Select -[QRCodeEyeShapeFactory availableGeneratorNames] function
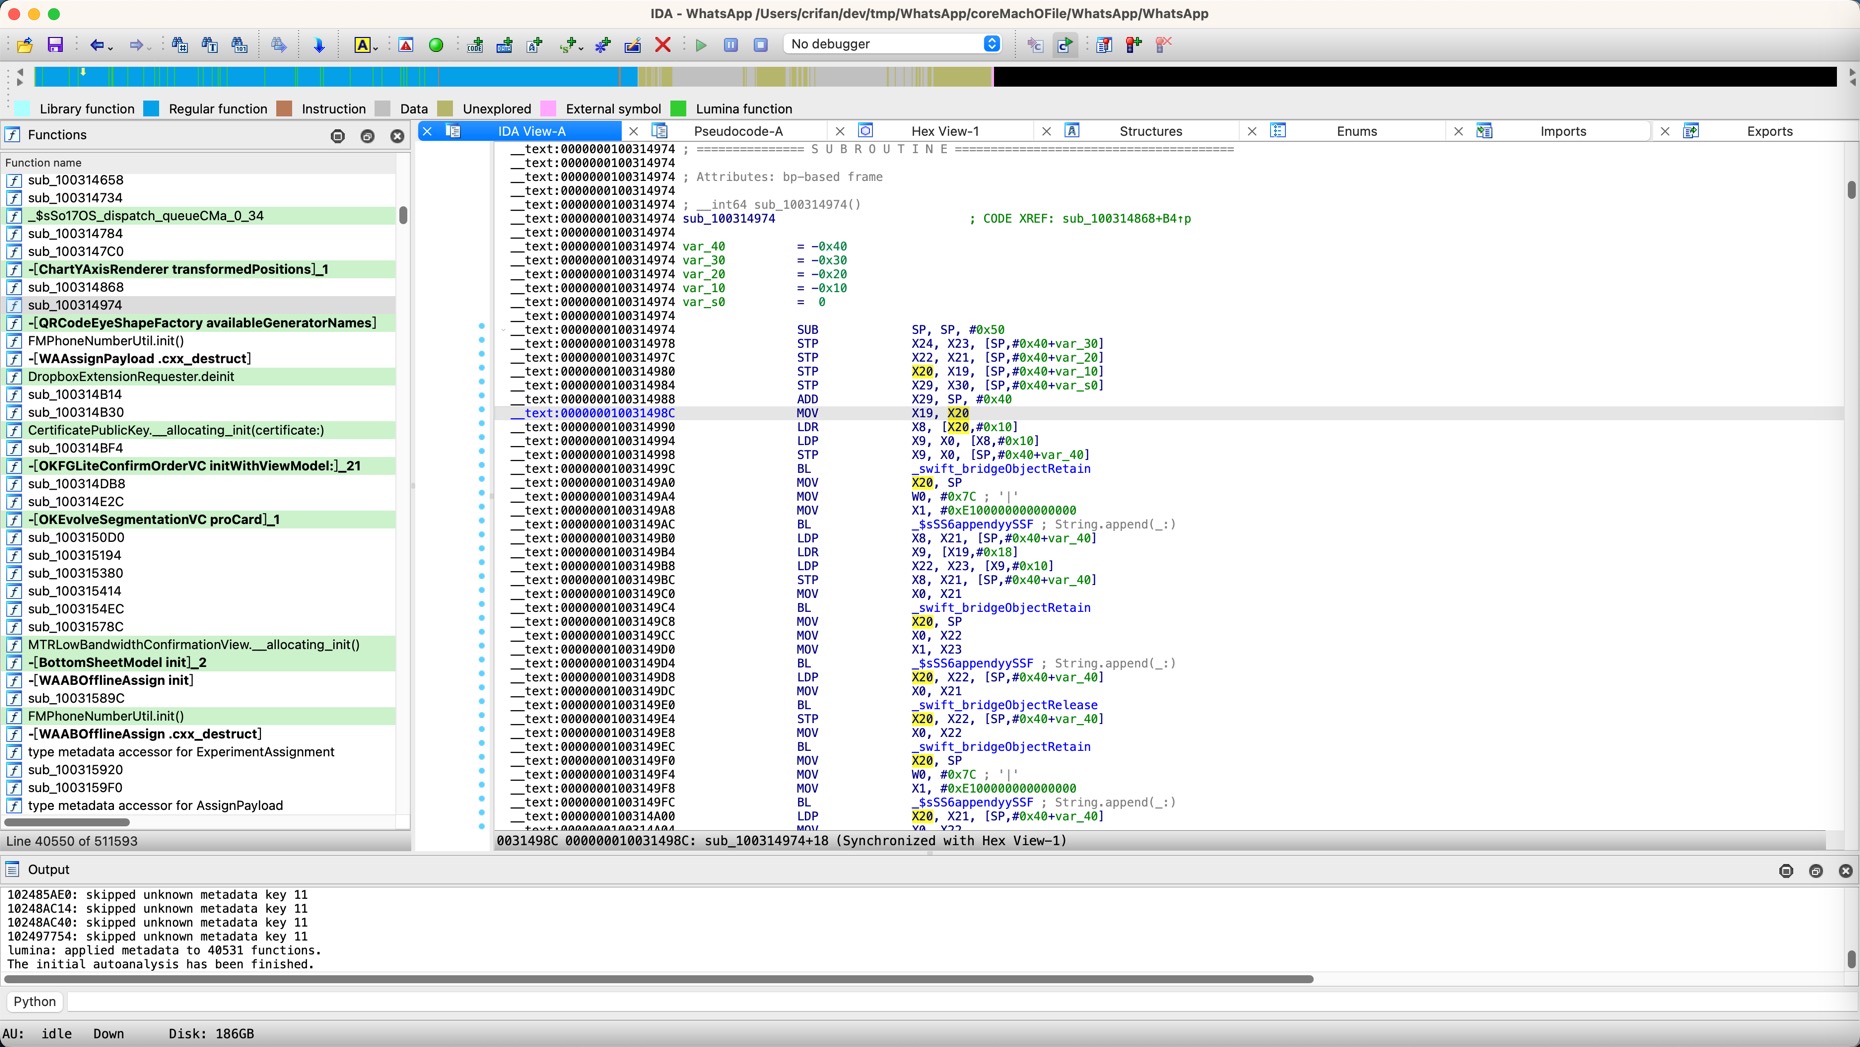1860x1047 pixels. (200, 323)
